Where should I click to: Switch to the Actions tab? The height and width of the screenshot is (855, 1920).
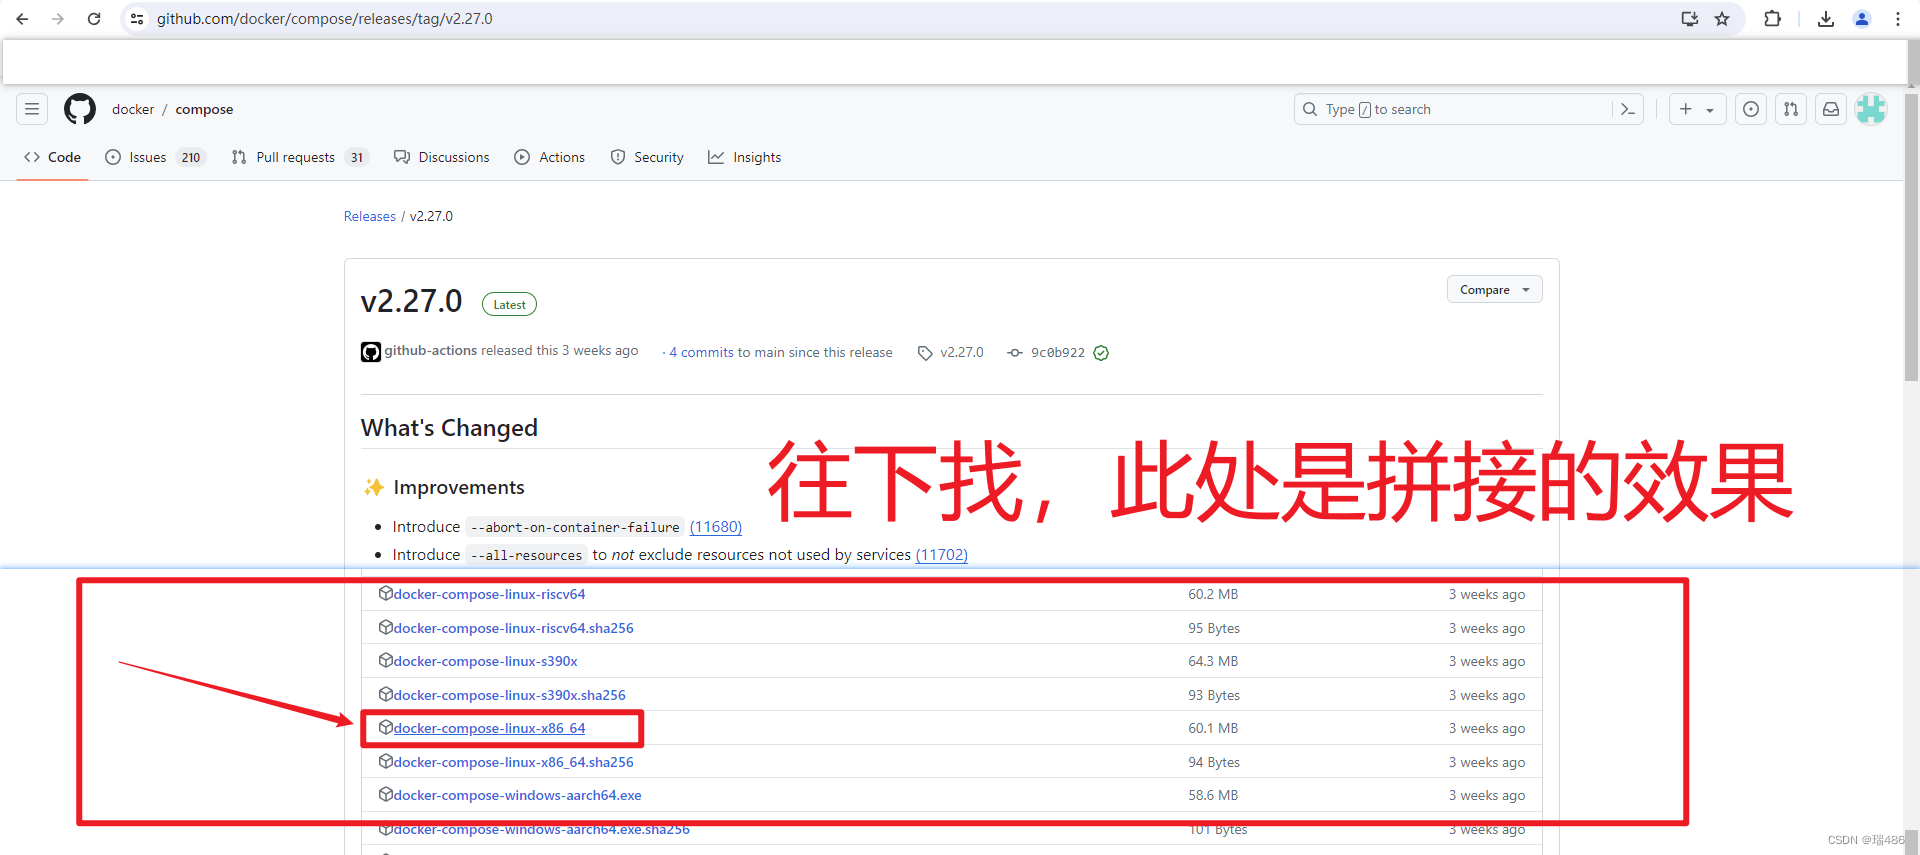pyautogui.click(x=550, y=157)
